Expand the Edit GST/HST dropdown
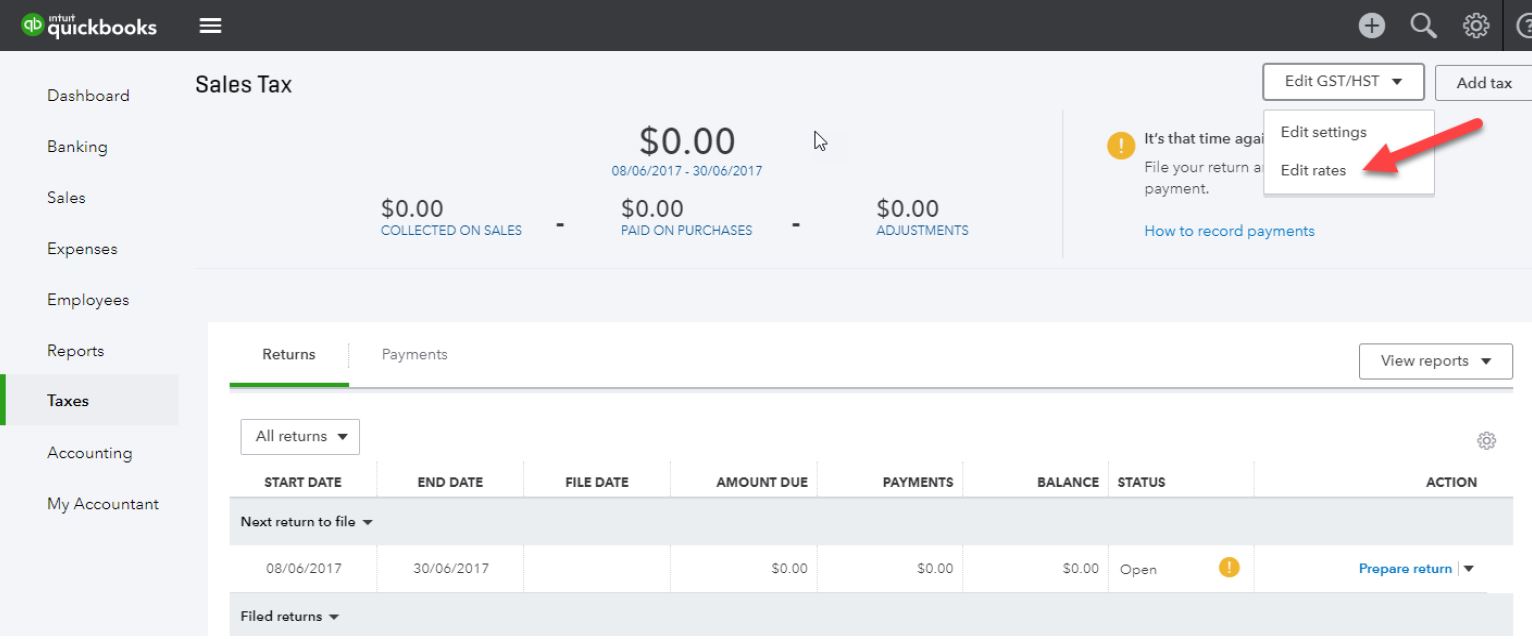The width and height of the screenshot is (1532, 639). (x=1343, y=82)
